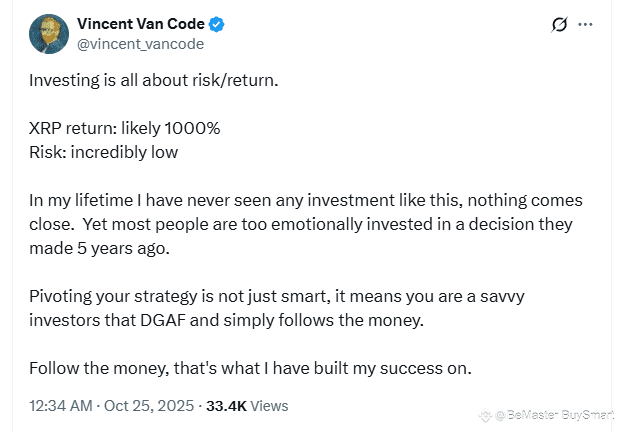Open Vincent Van Code's profile avatar
The width and height of the screenshot is (622, 432).
coord(49,34)
